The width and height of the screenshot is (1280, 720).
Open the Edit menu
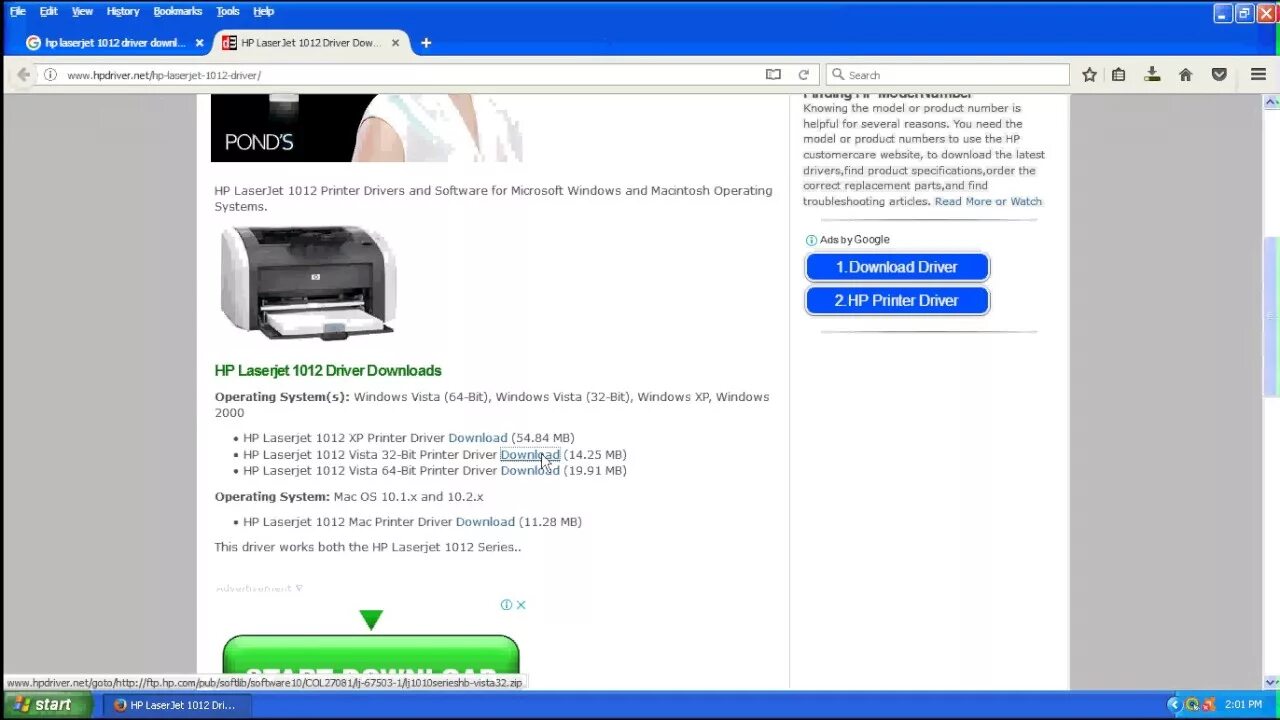(48, 11)
